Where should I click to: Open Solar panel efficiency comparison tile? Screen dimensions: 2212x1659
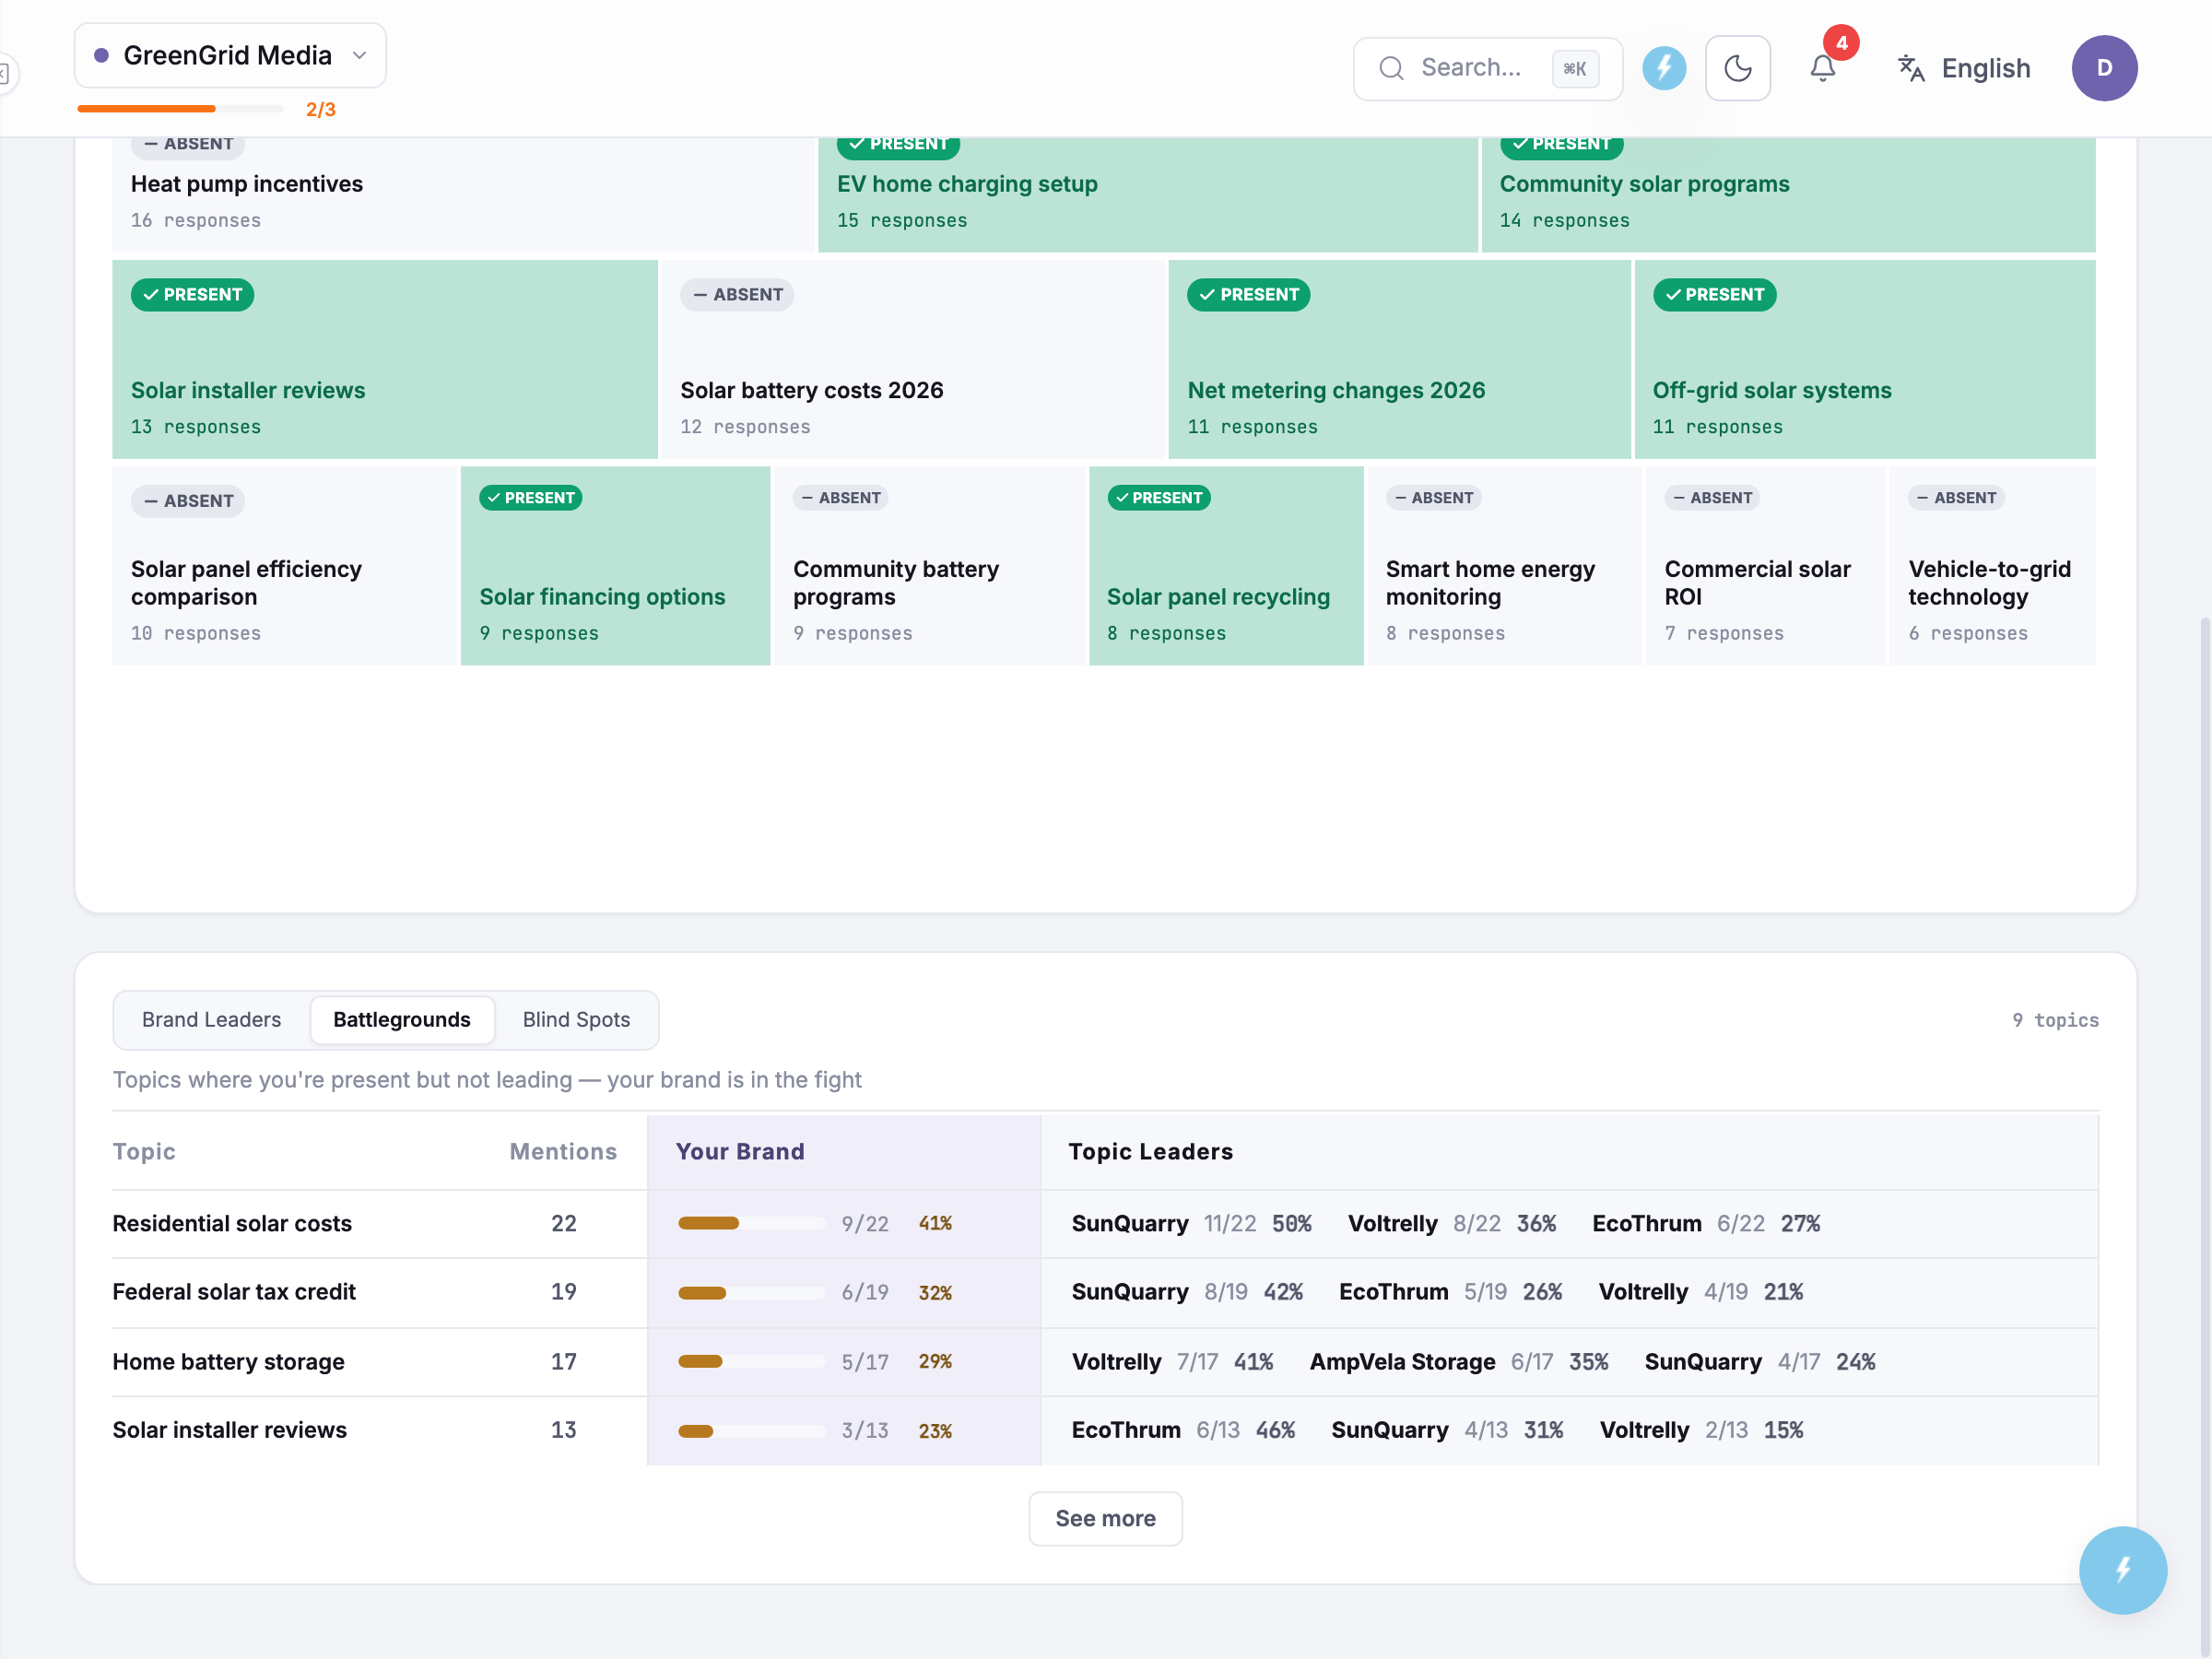285,565
